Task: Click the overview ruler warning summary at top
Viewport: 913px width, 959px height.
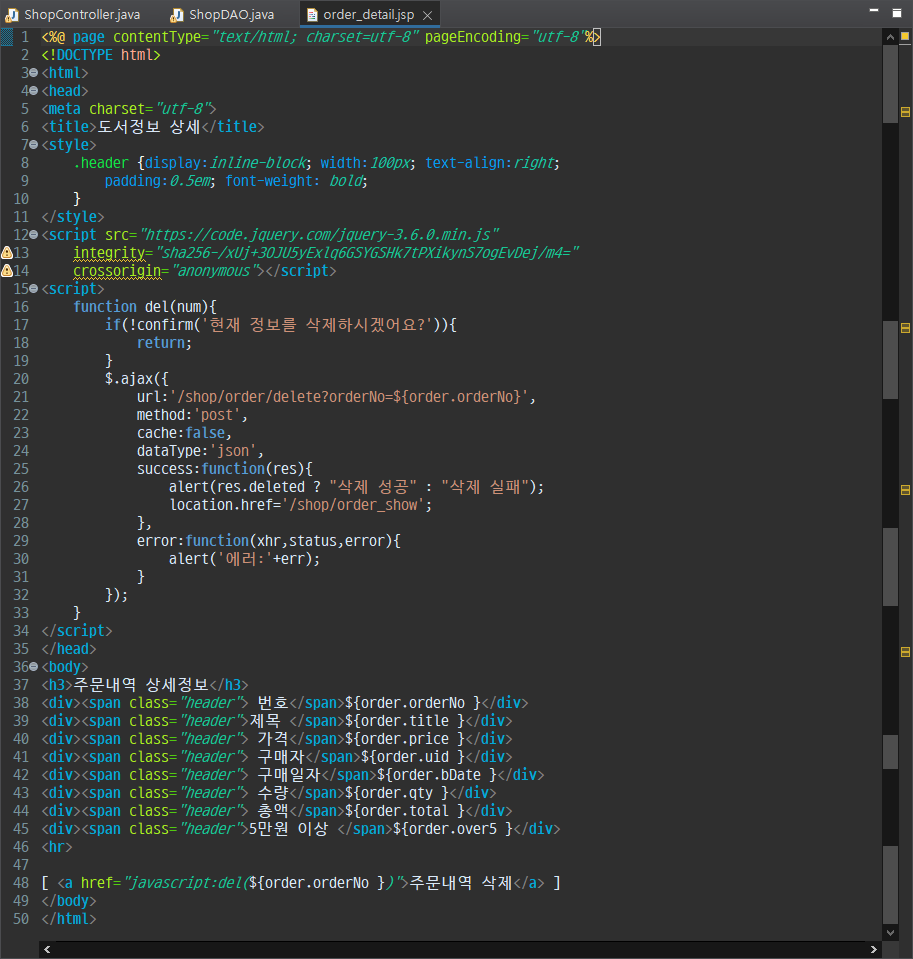Action: click(x=906, y=37)
